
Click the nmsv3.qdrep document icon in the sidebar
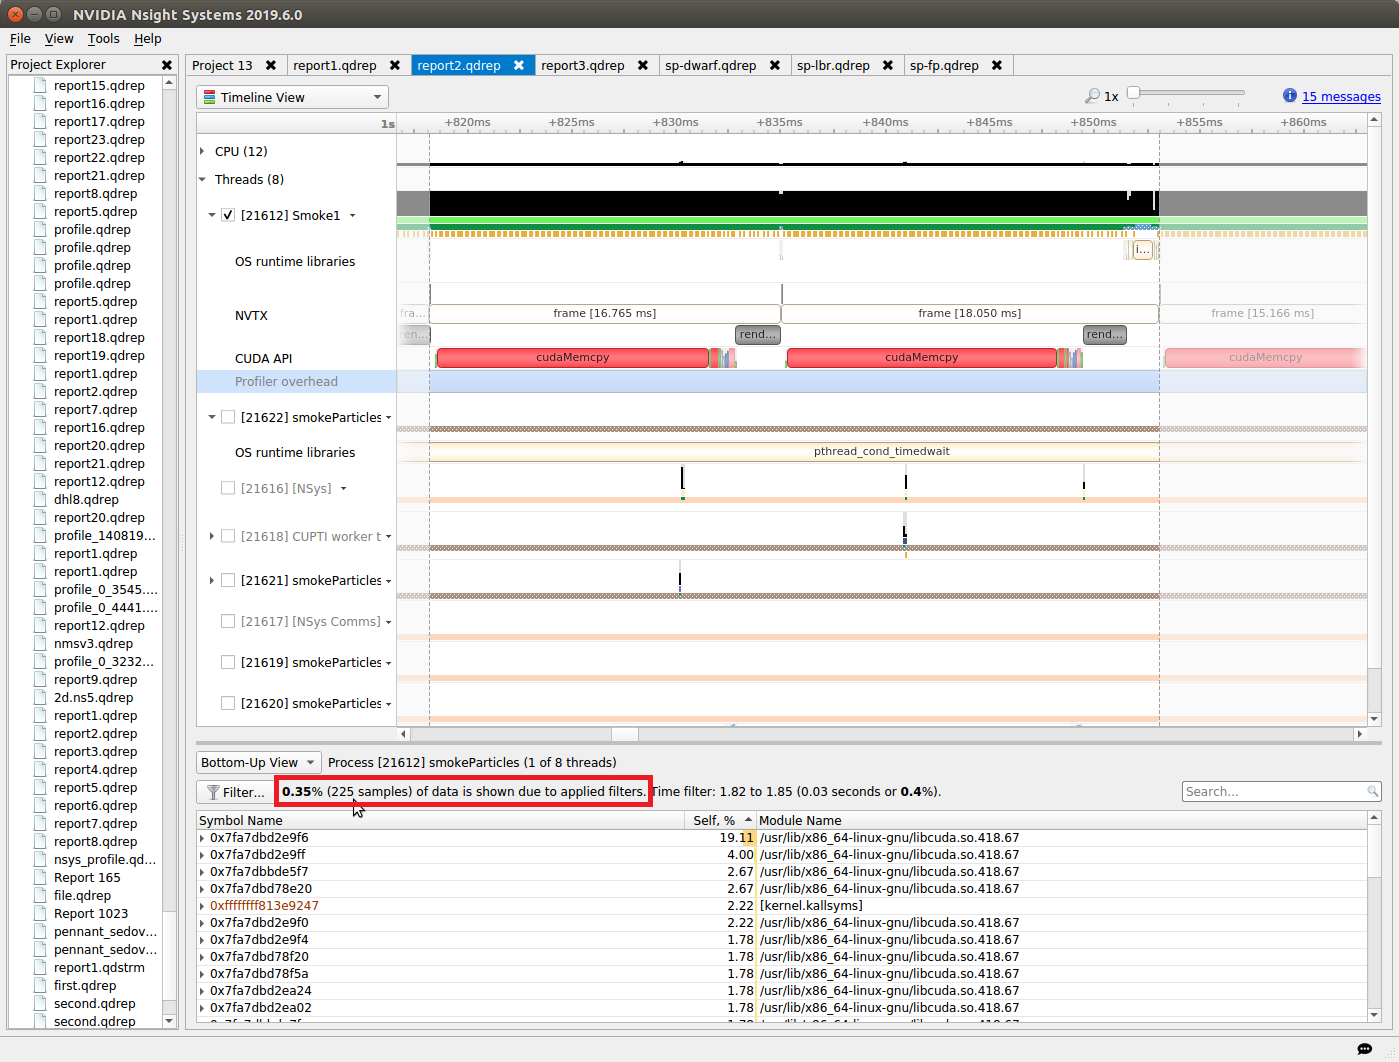coord(39,643)
